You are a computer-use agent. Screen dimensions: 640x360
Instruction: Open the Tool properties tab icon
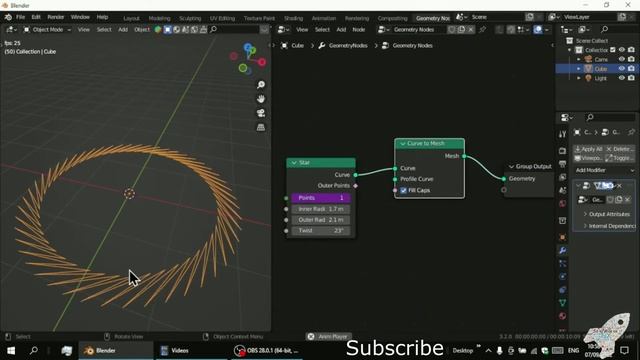click(x=562, y=134)
